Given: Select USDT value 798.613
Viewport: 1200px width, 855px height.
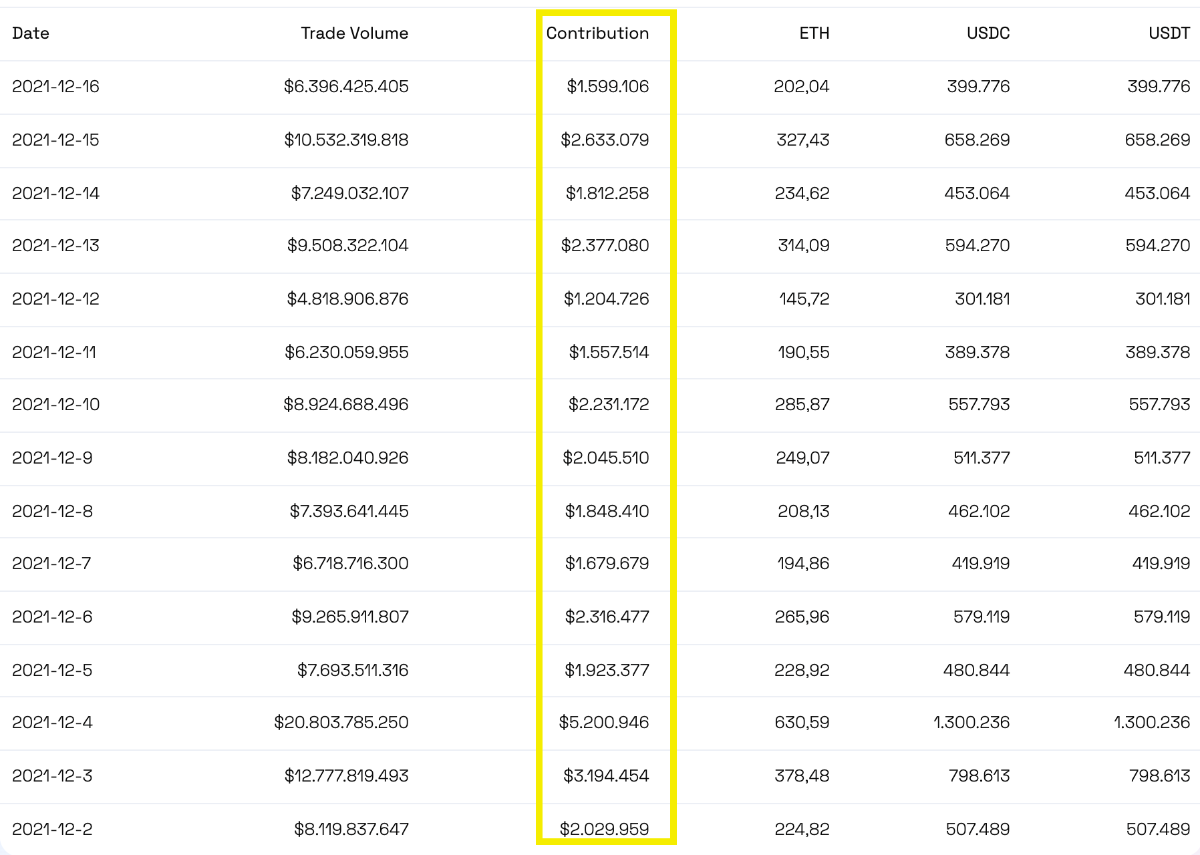Looking at the screenshot, I should 1158,775.
